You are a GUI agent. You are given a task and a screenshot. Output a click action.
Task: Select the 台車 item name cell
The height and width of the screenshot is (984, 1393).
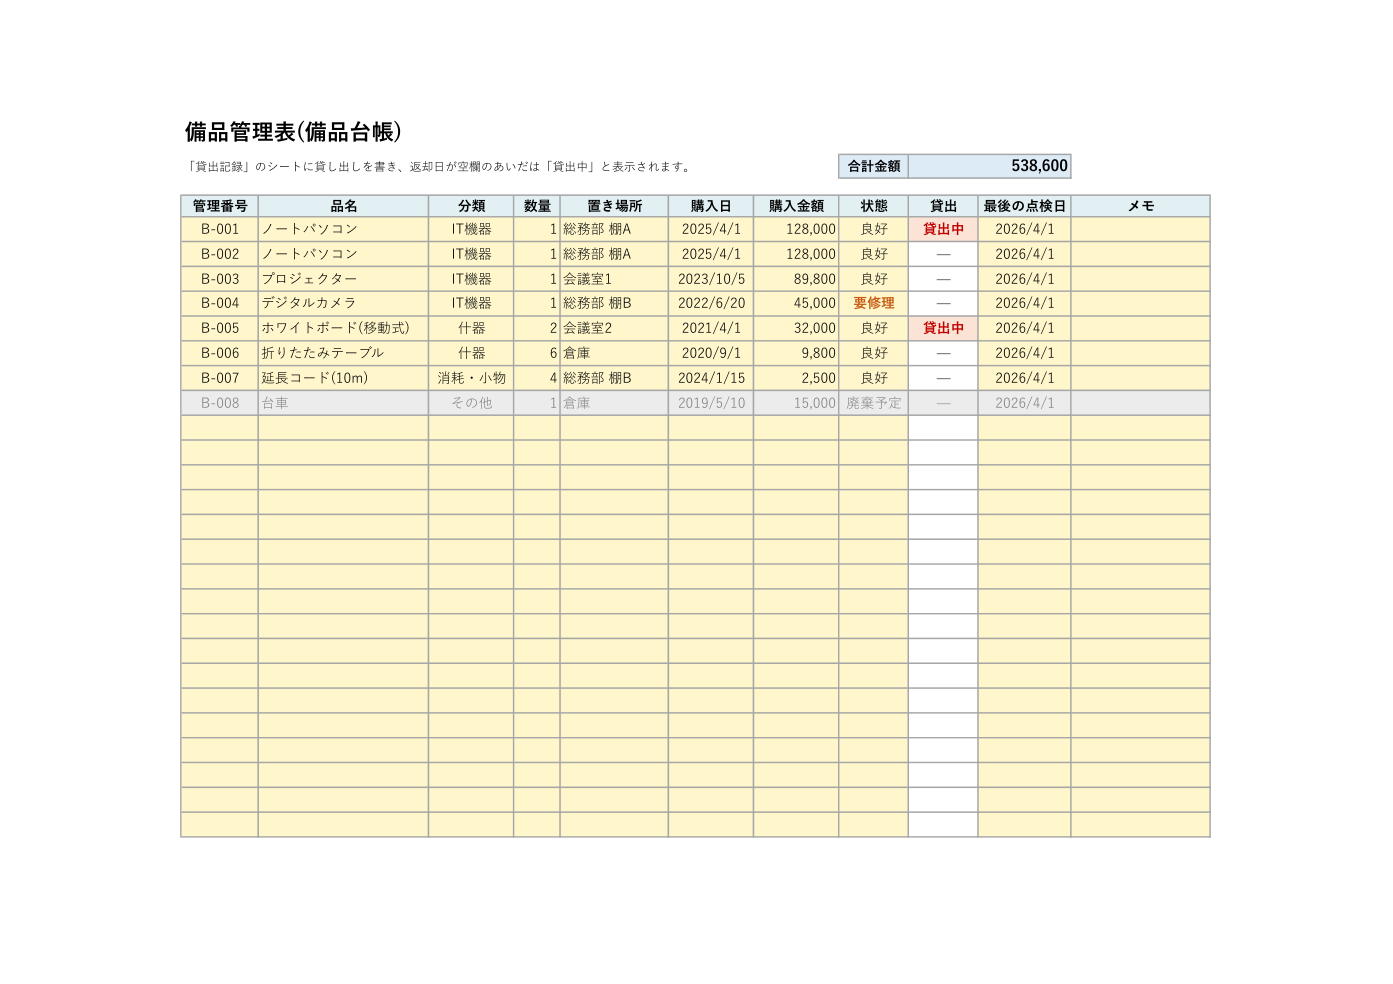click(x=343, y=403)
